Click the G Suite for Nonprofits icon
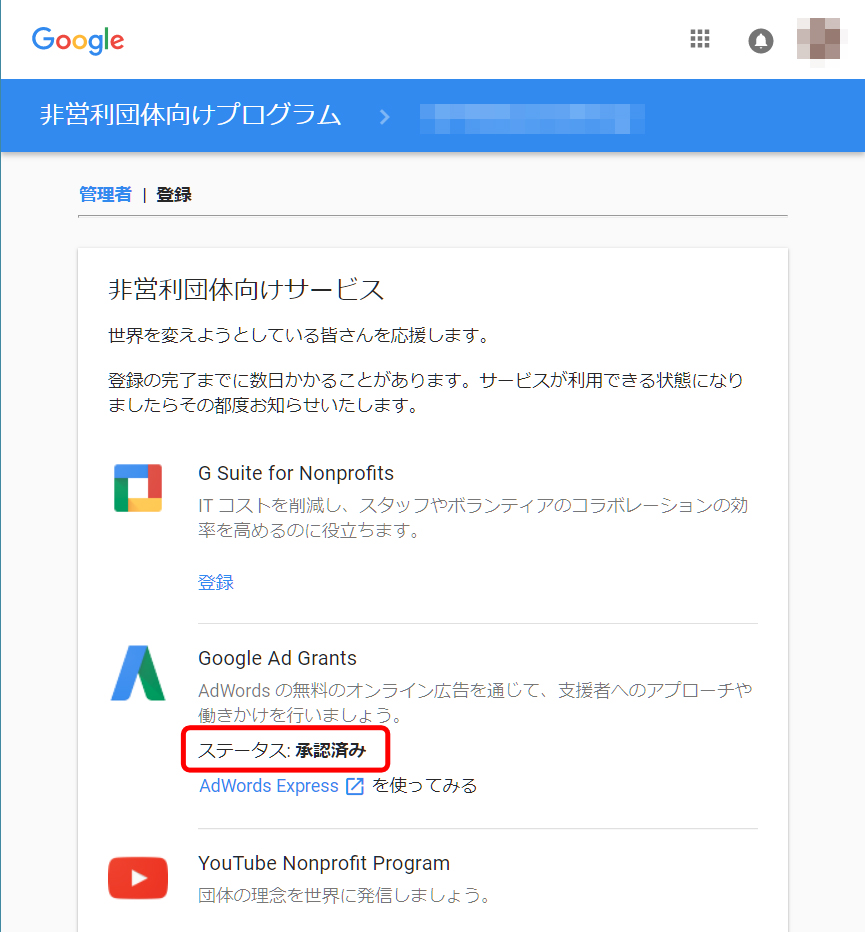The image size is (865, 932). point(138,488)
